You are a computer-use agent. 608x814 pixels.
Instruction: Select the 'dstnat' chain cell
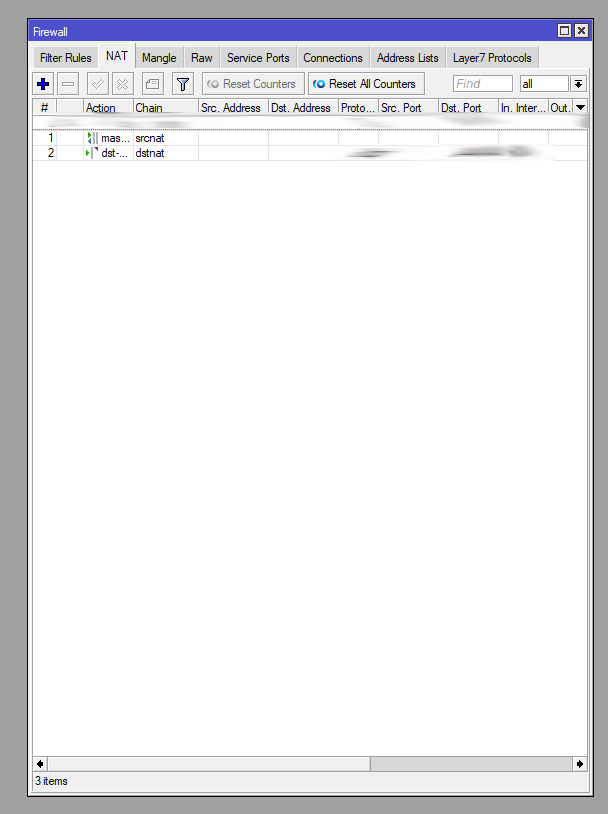[x=166, y=153]
